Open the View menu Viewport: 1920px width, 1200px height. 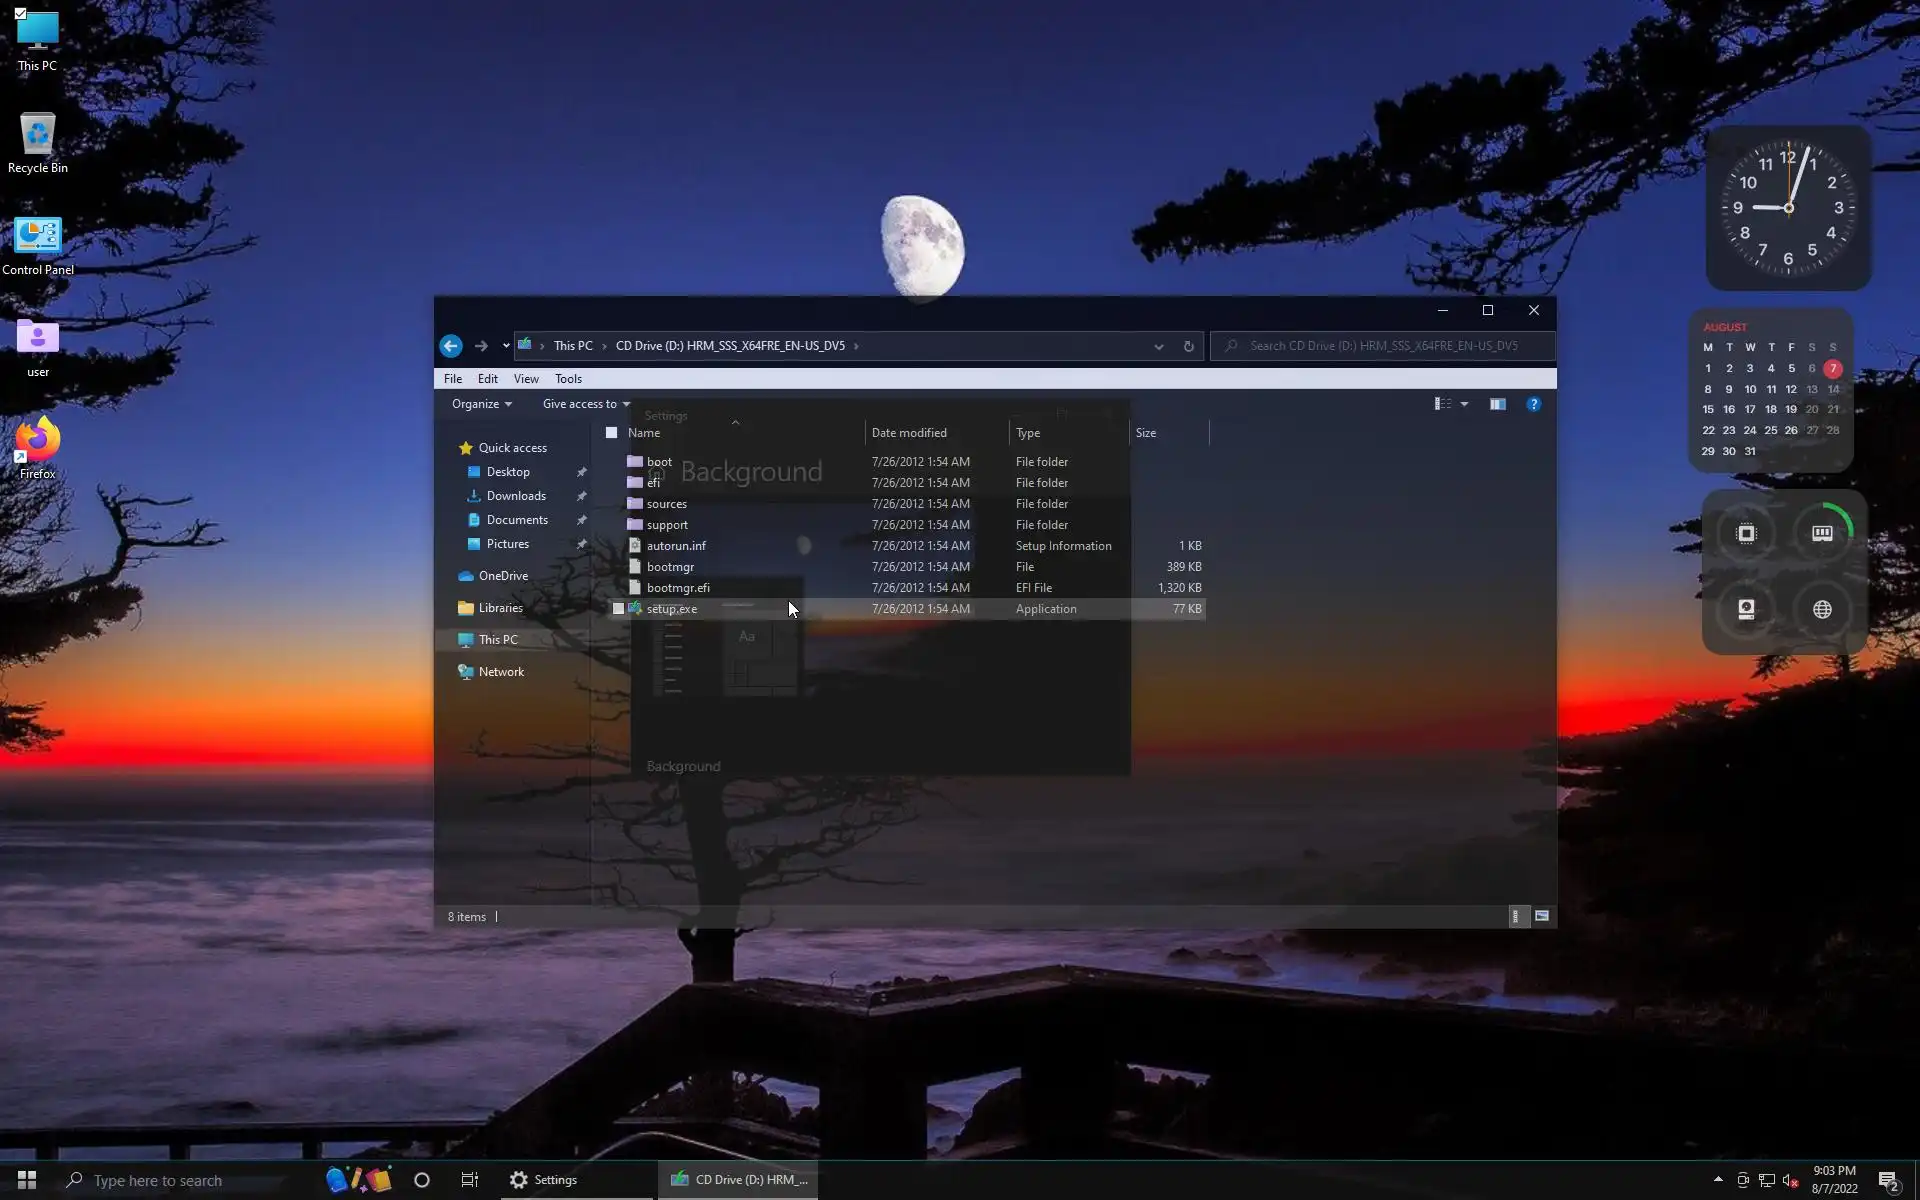pos(526,379)
